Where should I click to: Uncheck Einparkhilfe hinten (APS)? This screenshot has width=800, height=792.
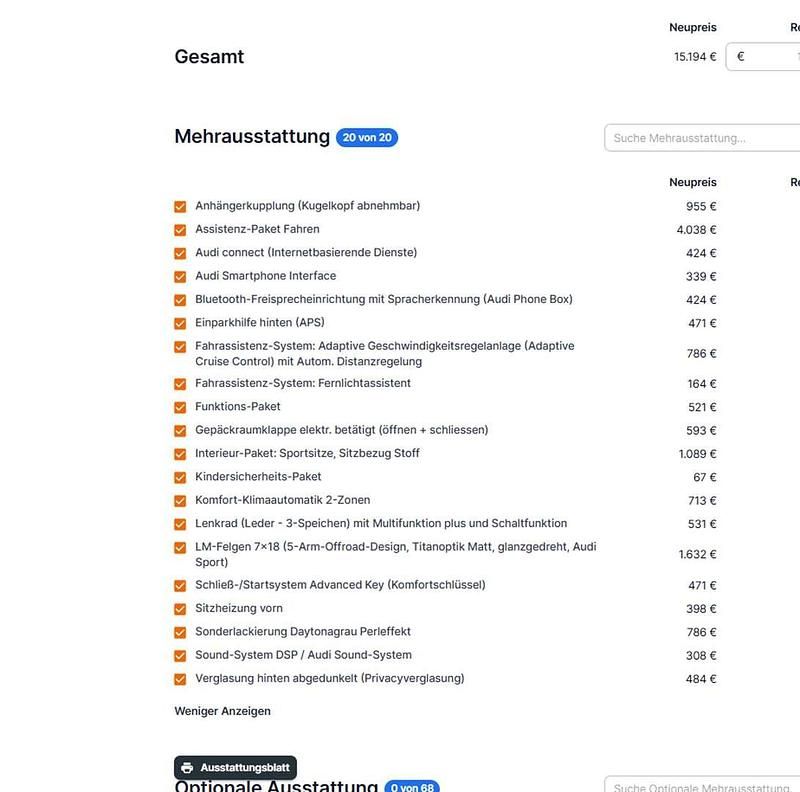180,324
